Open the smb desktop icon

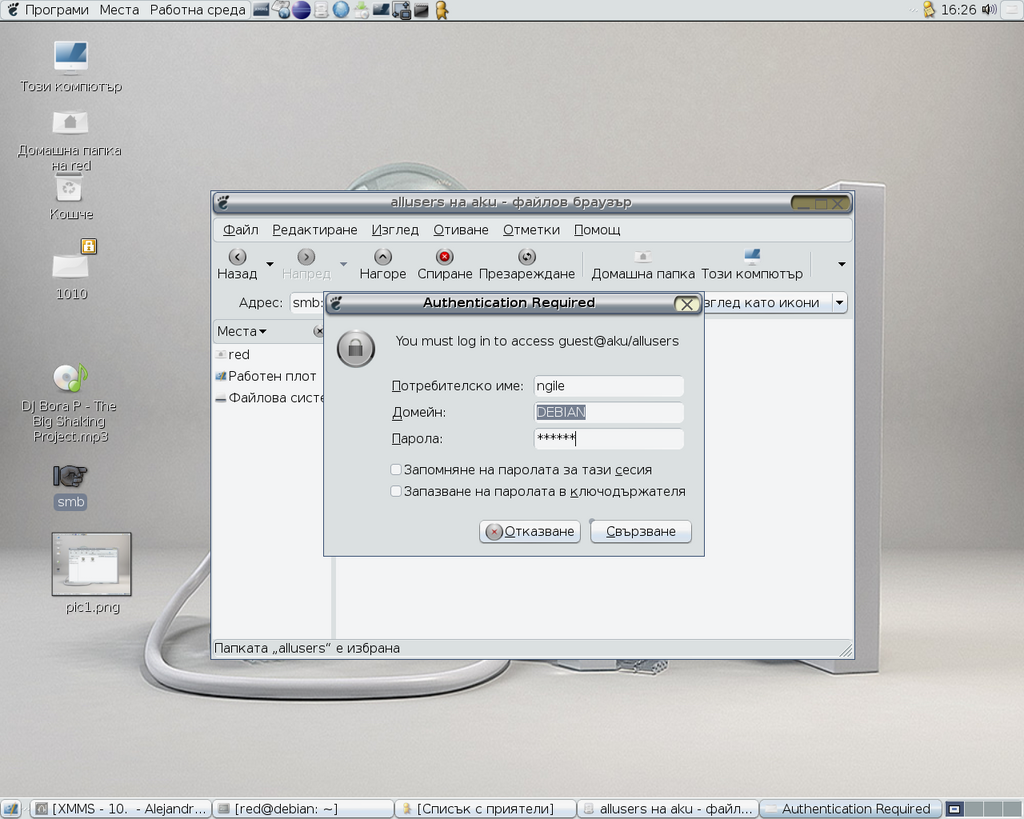[x=70, y=477]
